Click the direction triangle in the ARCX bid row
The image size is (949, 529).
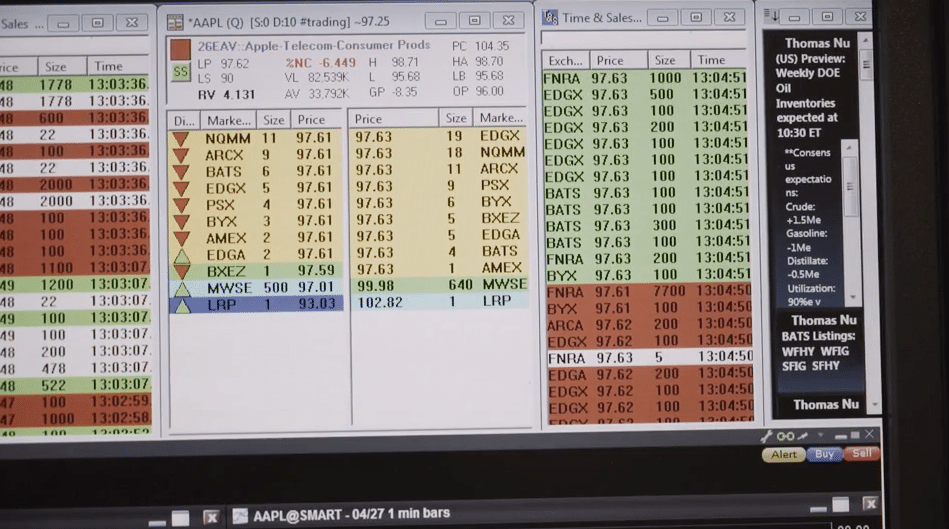[x=180, y=156]
